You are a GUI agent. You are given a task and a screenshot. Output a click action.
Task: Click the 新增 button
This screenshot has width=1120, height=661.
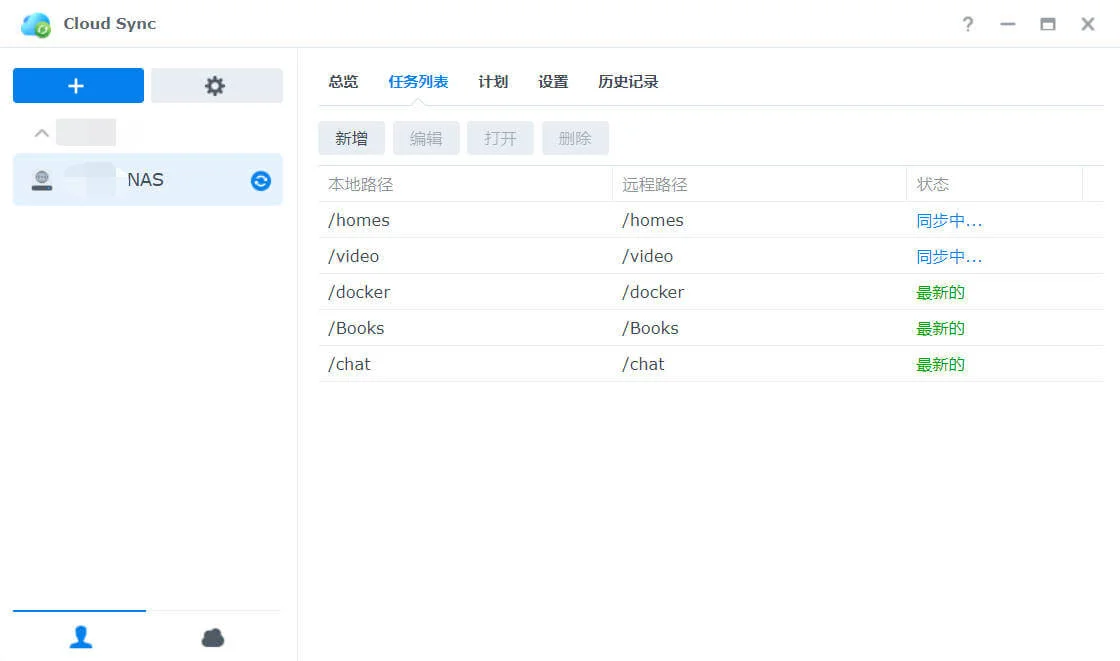tap(351, 138)
